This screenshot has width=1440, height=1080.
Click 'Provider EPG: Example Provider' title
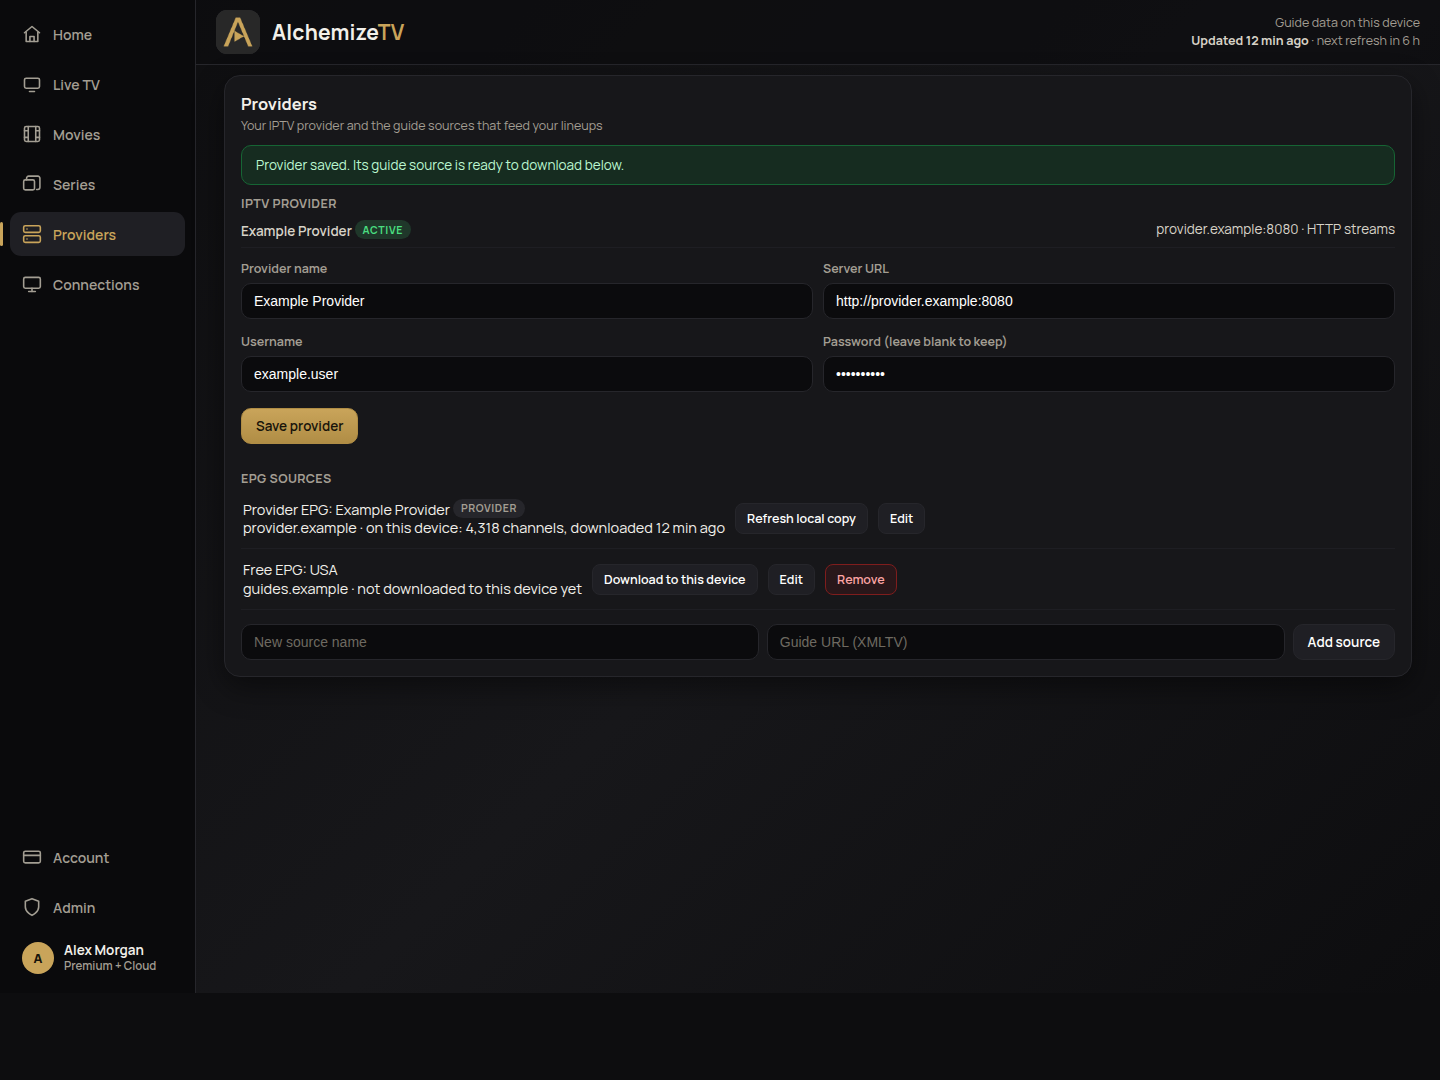coord(346,510)
